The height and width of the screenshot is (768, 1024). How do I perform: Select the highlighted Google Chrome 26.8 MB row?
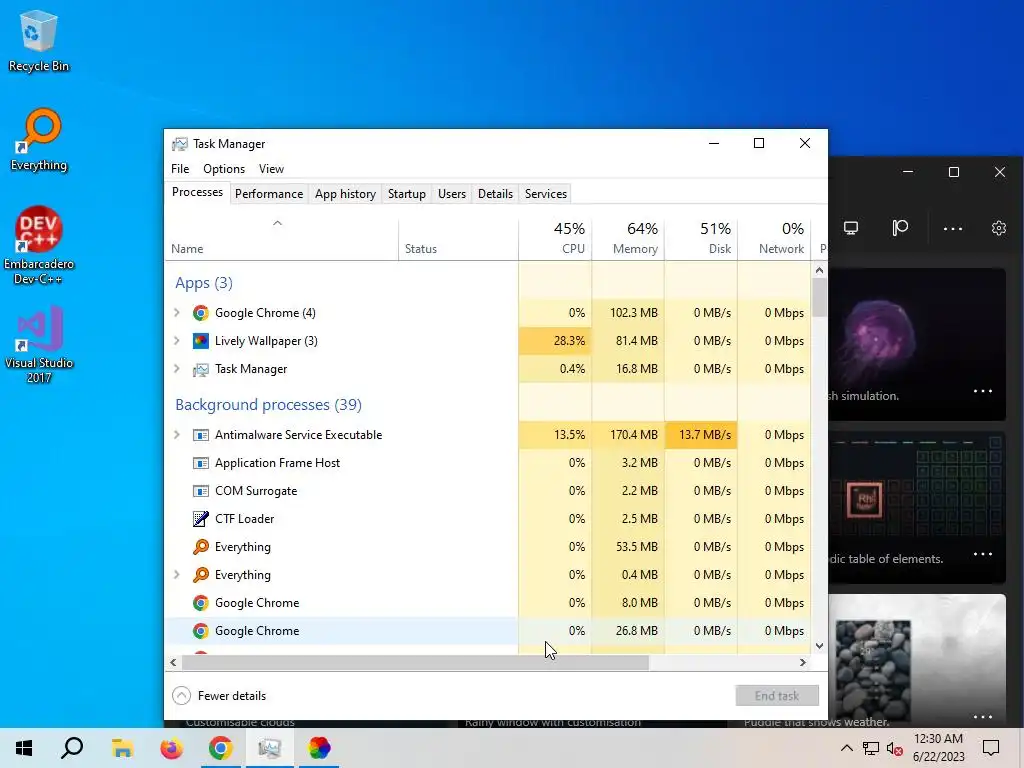coord(488,631)
